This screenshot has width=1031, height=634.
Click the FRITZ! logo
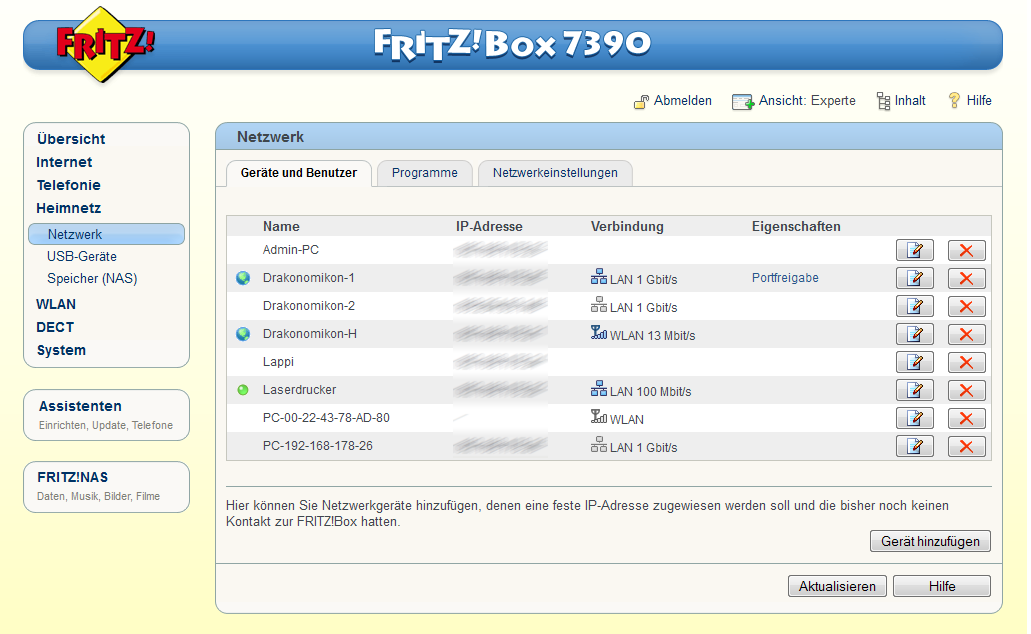tap(105, 44)
